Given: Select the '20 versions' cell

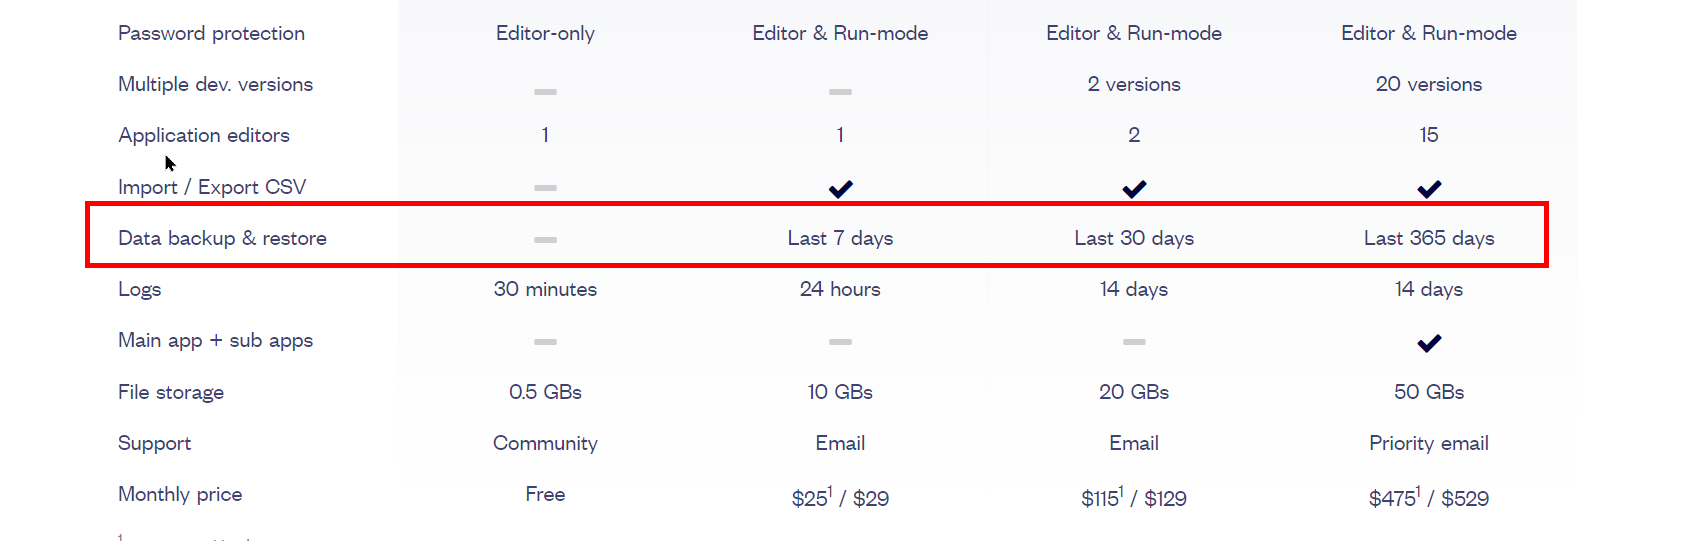Looking at the screenshot, I should [1429, 84].
